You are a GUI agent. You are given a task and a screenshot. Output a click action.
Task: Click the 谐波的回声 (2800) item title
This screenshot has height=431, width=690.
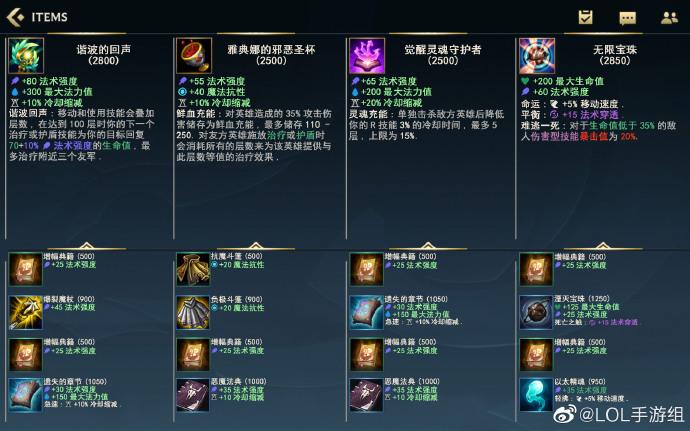[x=104, y=55]
